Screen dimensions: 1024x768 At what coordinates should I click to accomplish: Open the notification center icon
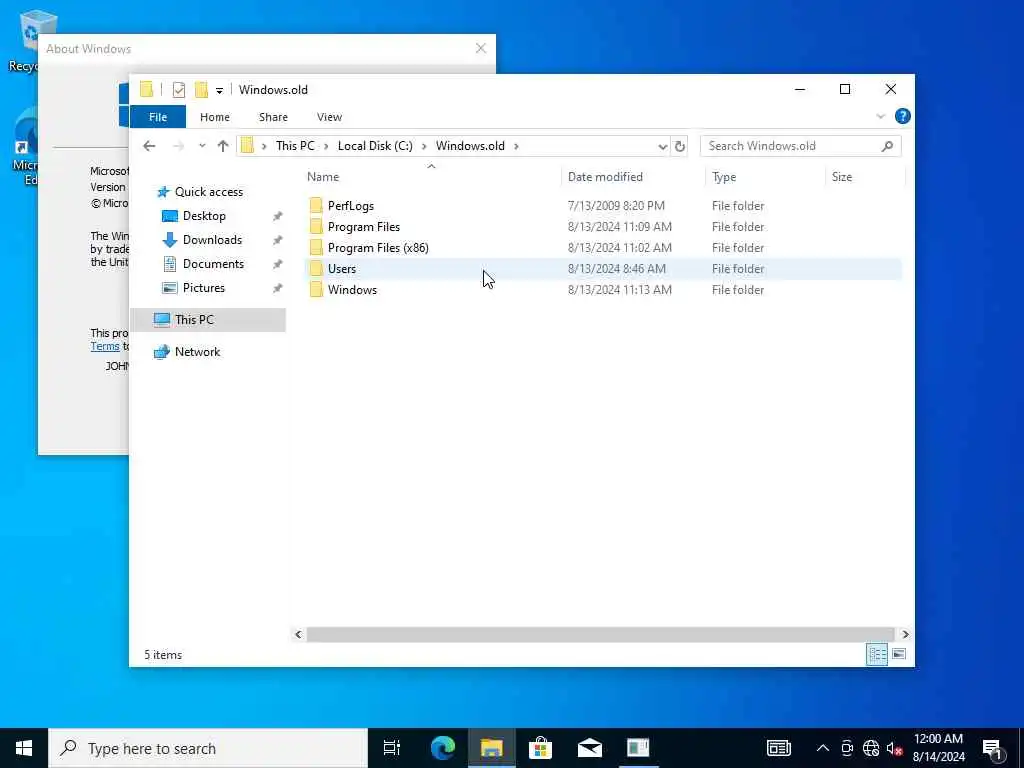click(992, 749)
